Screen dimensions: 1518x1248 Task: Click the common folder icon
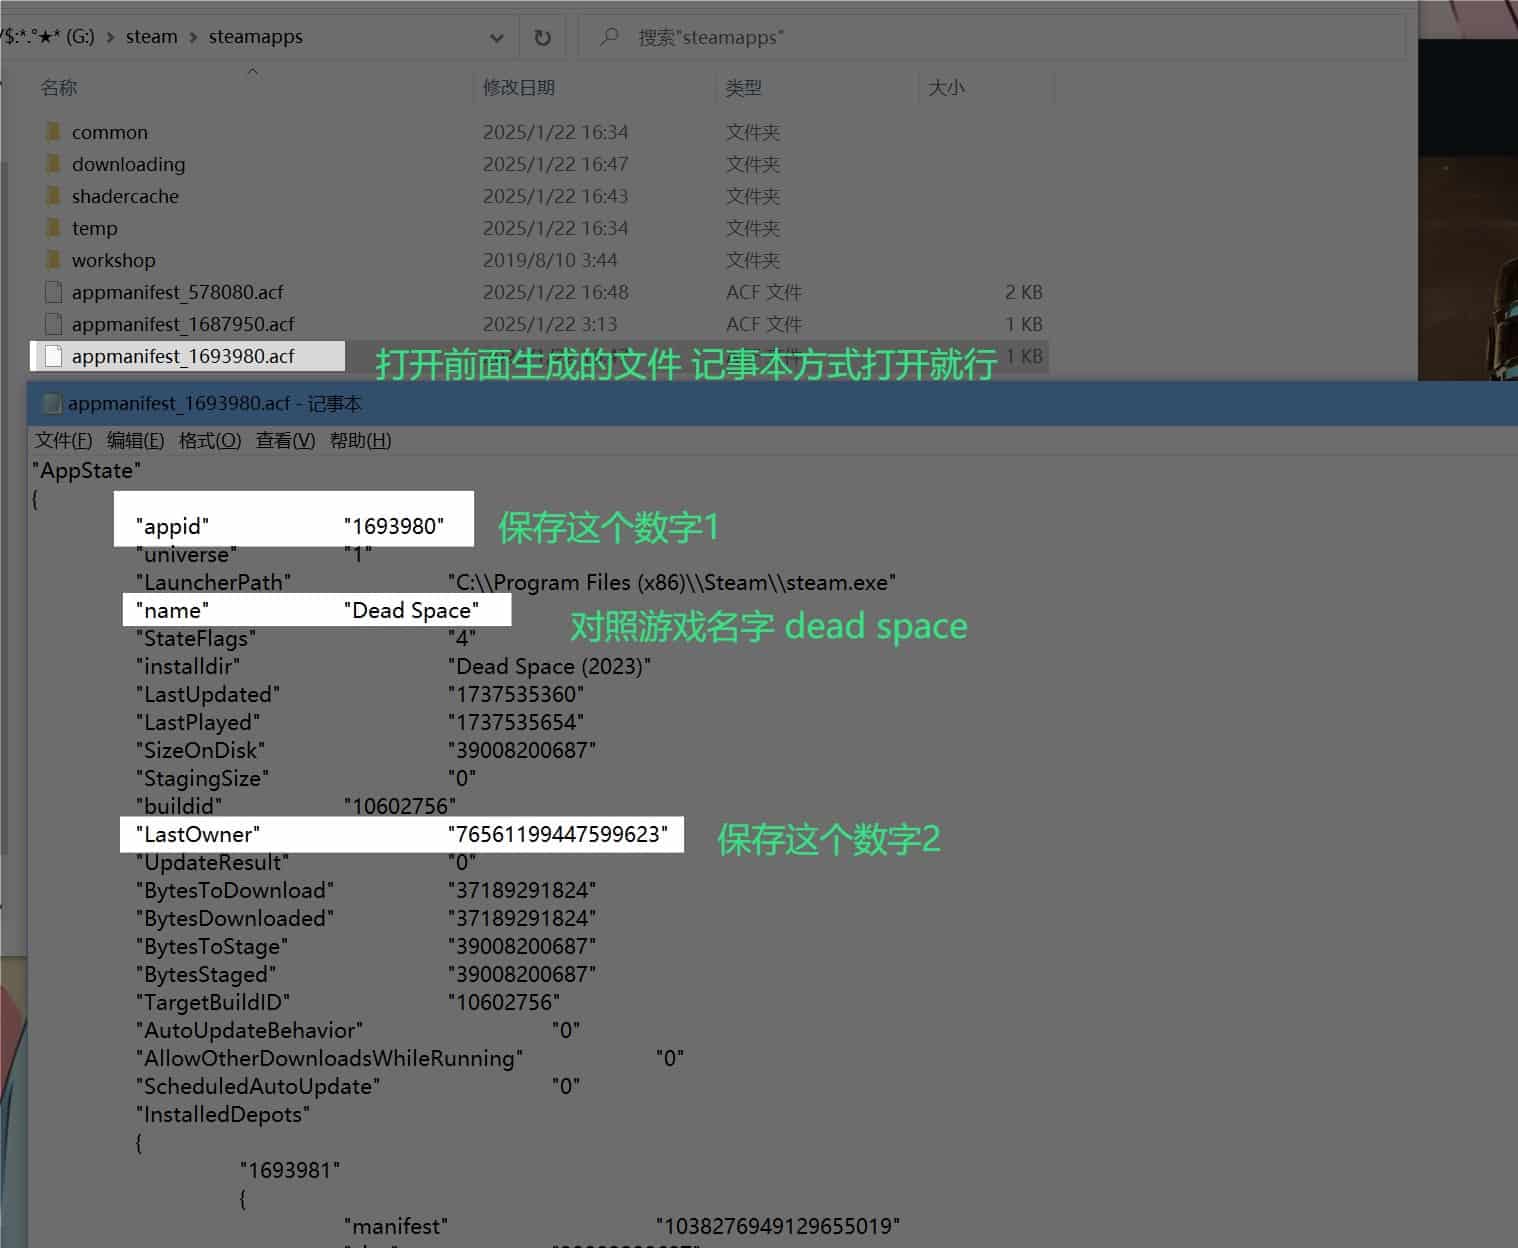[x=54, y=132]
